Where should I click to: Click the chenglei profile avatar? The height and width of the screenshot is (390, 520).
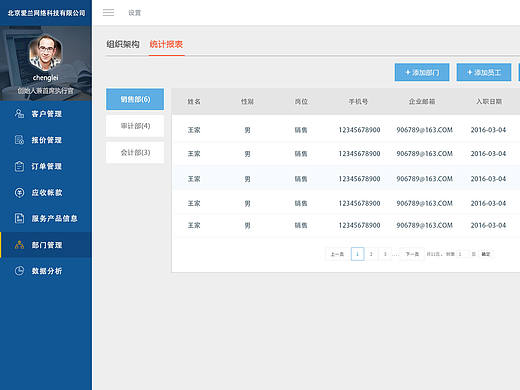[x=46, y=53]
